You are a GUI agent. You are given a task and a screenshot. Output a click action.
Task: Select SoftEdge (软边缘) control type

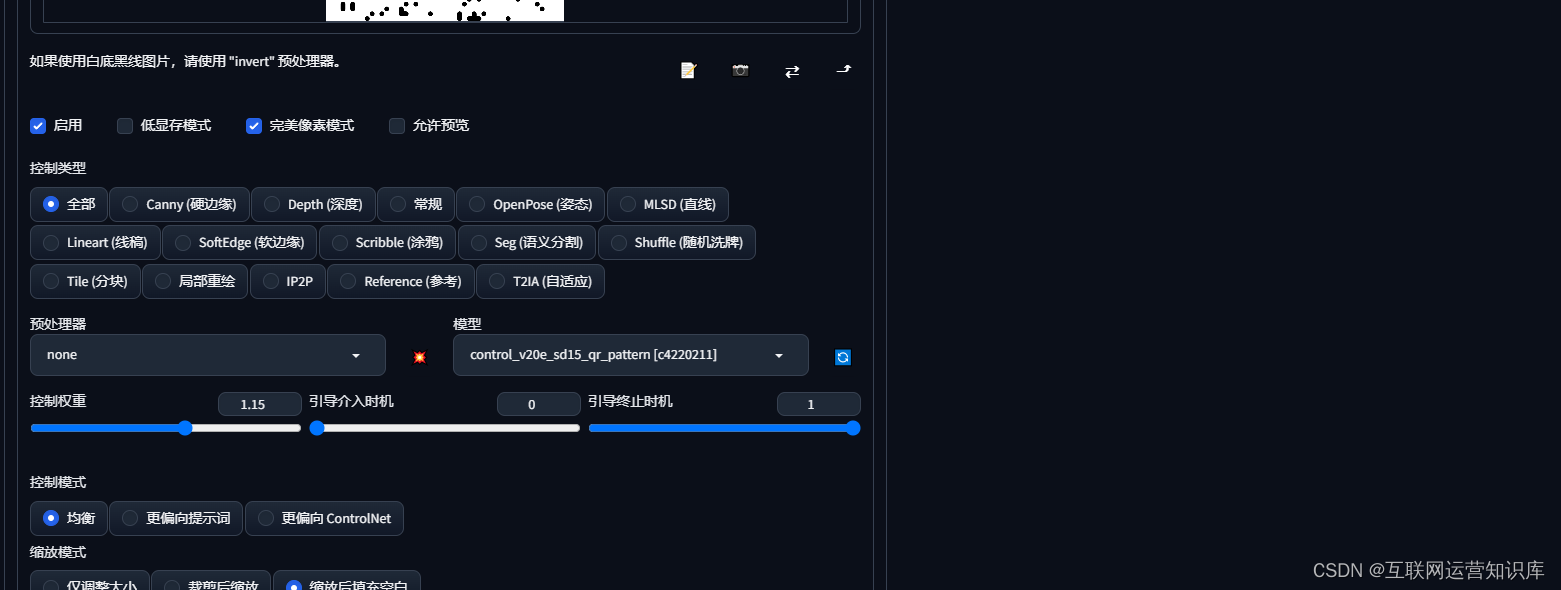coord(239,243)
